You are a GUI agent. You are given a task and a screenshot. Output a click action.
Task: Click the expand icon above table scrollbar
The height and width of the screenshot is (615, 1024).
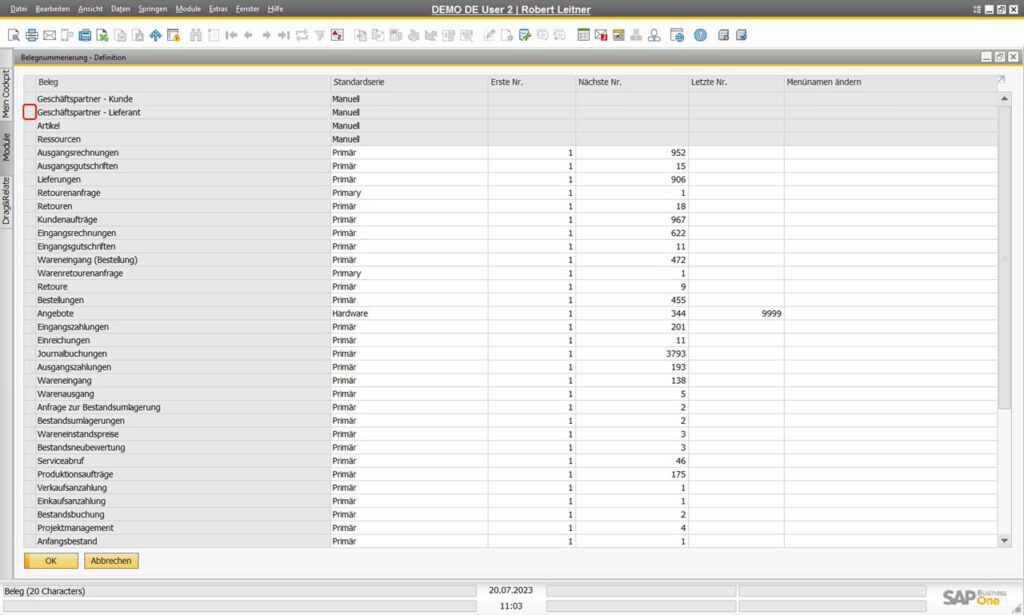1002,80
